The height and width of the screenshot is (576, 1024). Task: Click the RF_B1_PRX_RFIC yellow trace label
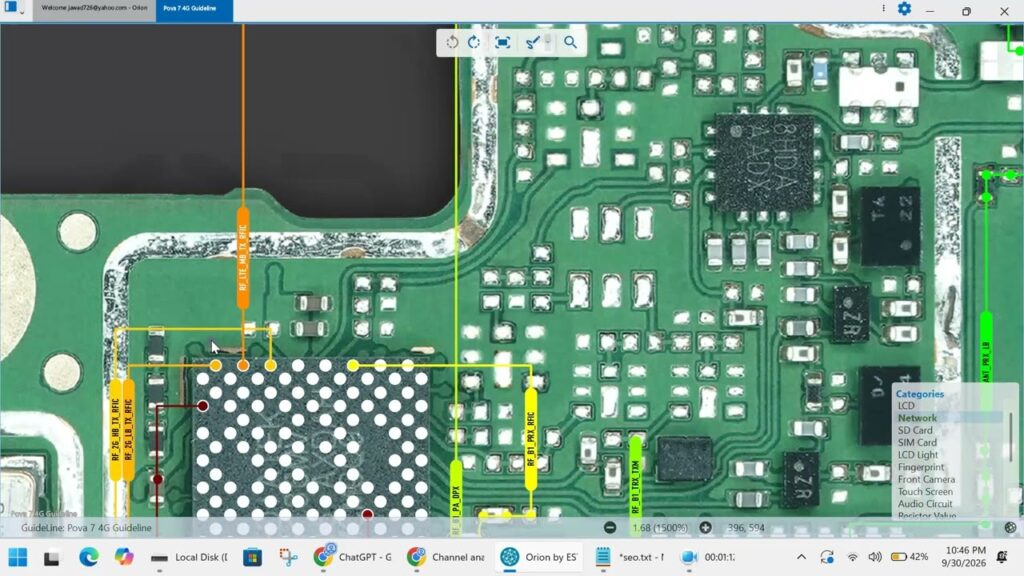531,439
